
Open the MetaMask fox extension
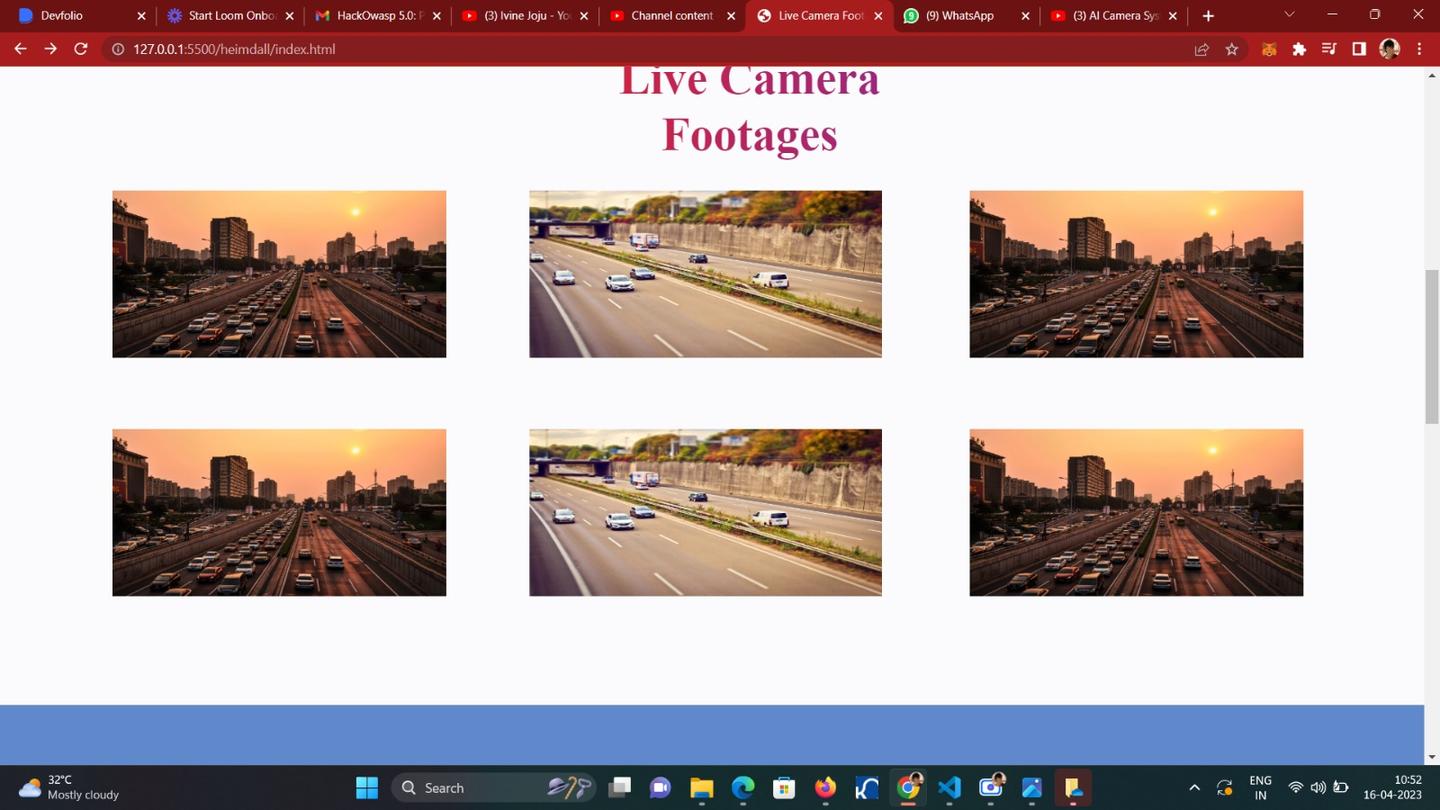(1269, 49)
